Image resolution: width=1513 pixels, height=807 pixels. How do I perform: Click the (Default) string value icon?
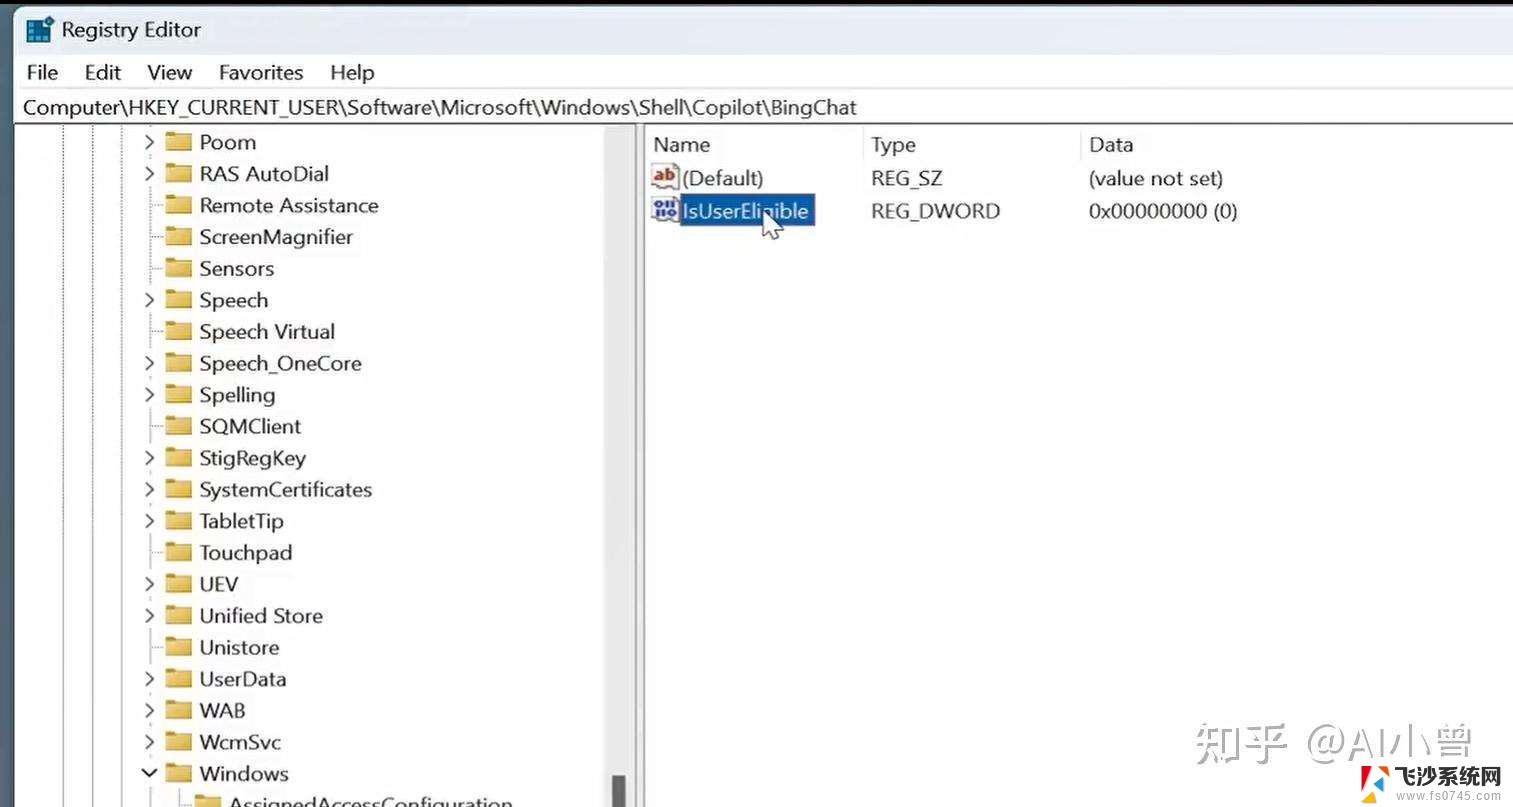(665, 177)
